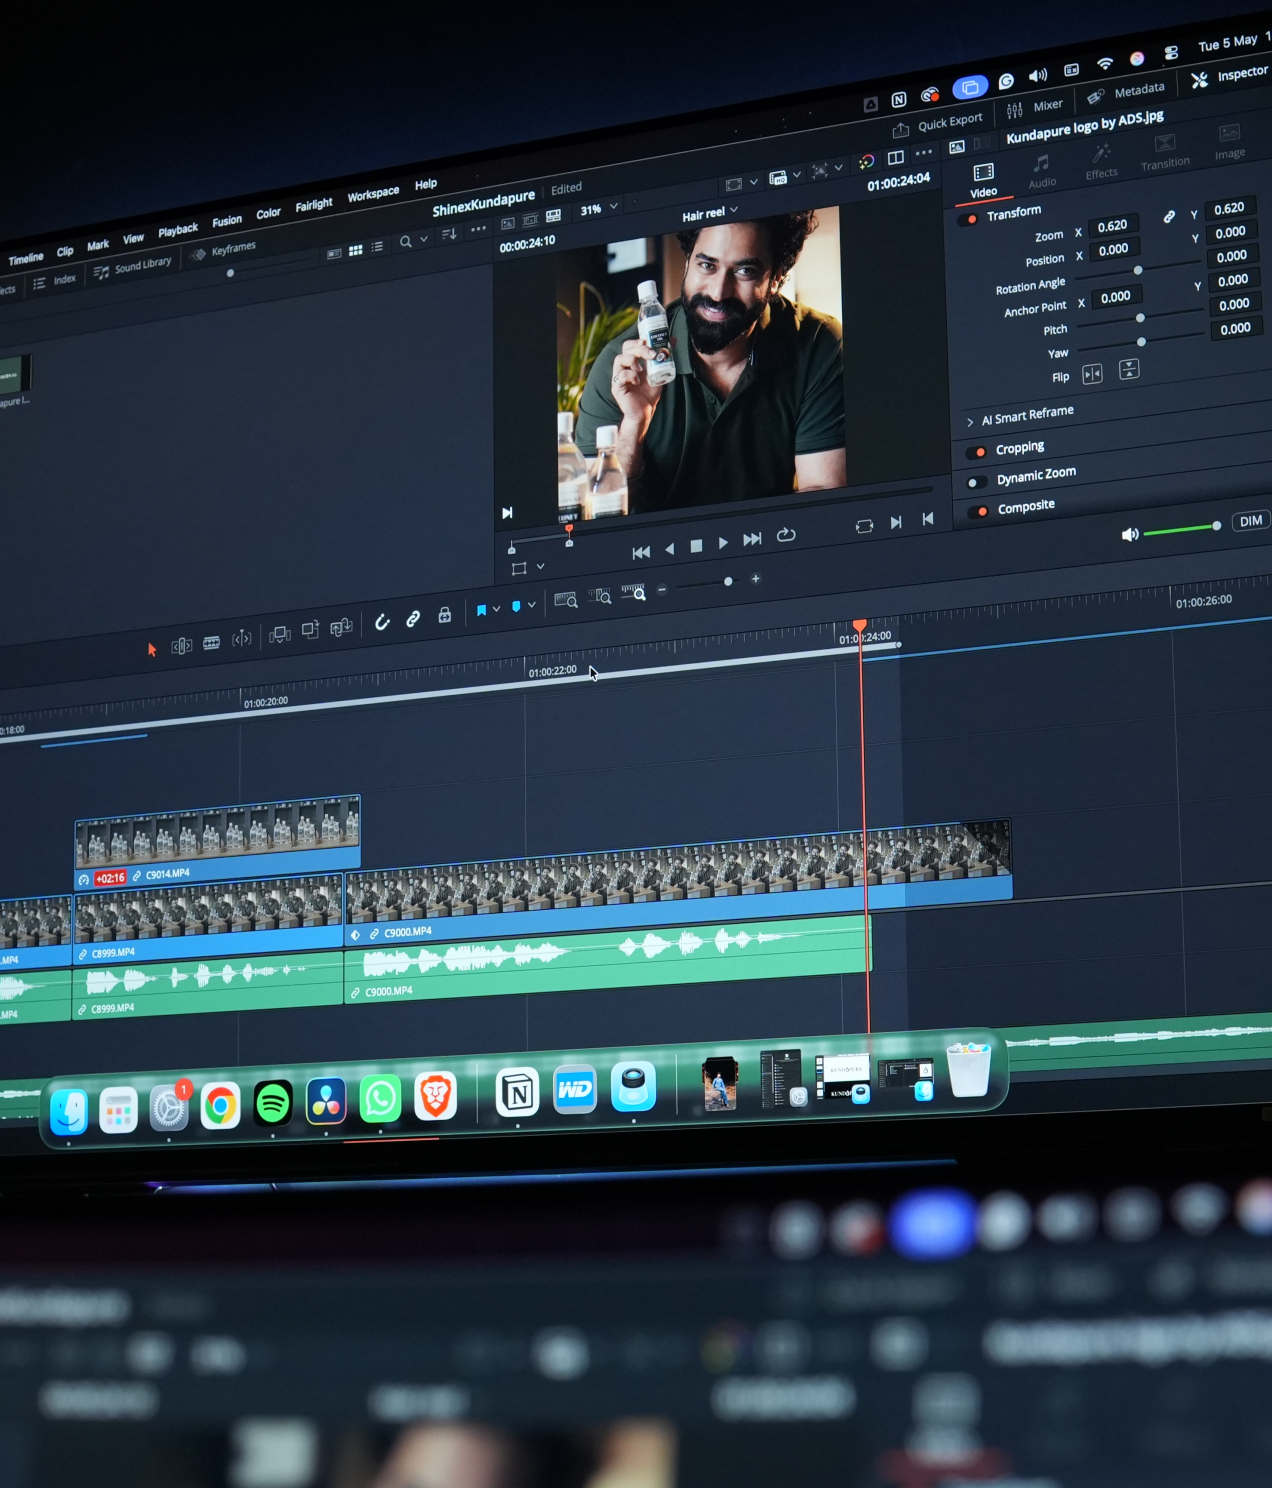
Task: Add a blue marker on timeline
Action: pos(516,606)
